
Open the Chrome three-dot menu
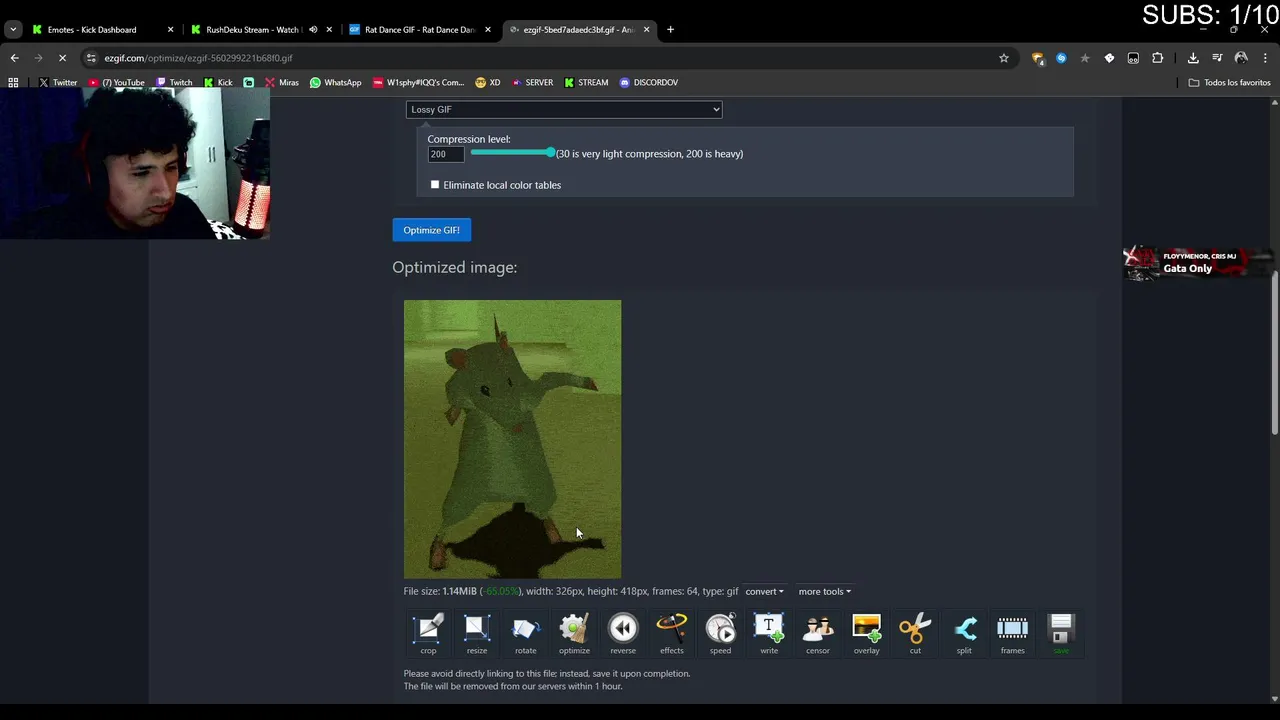click(x=1265, y=58)
